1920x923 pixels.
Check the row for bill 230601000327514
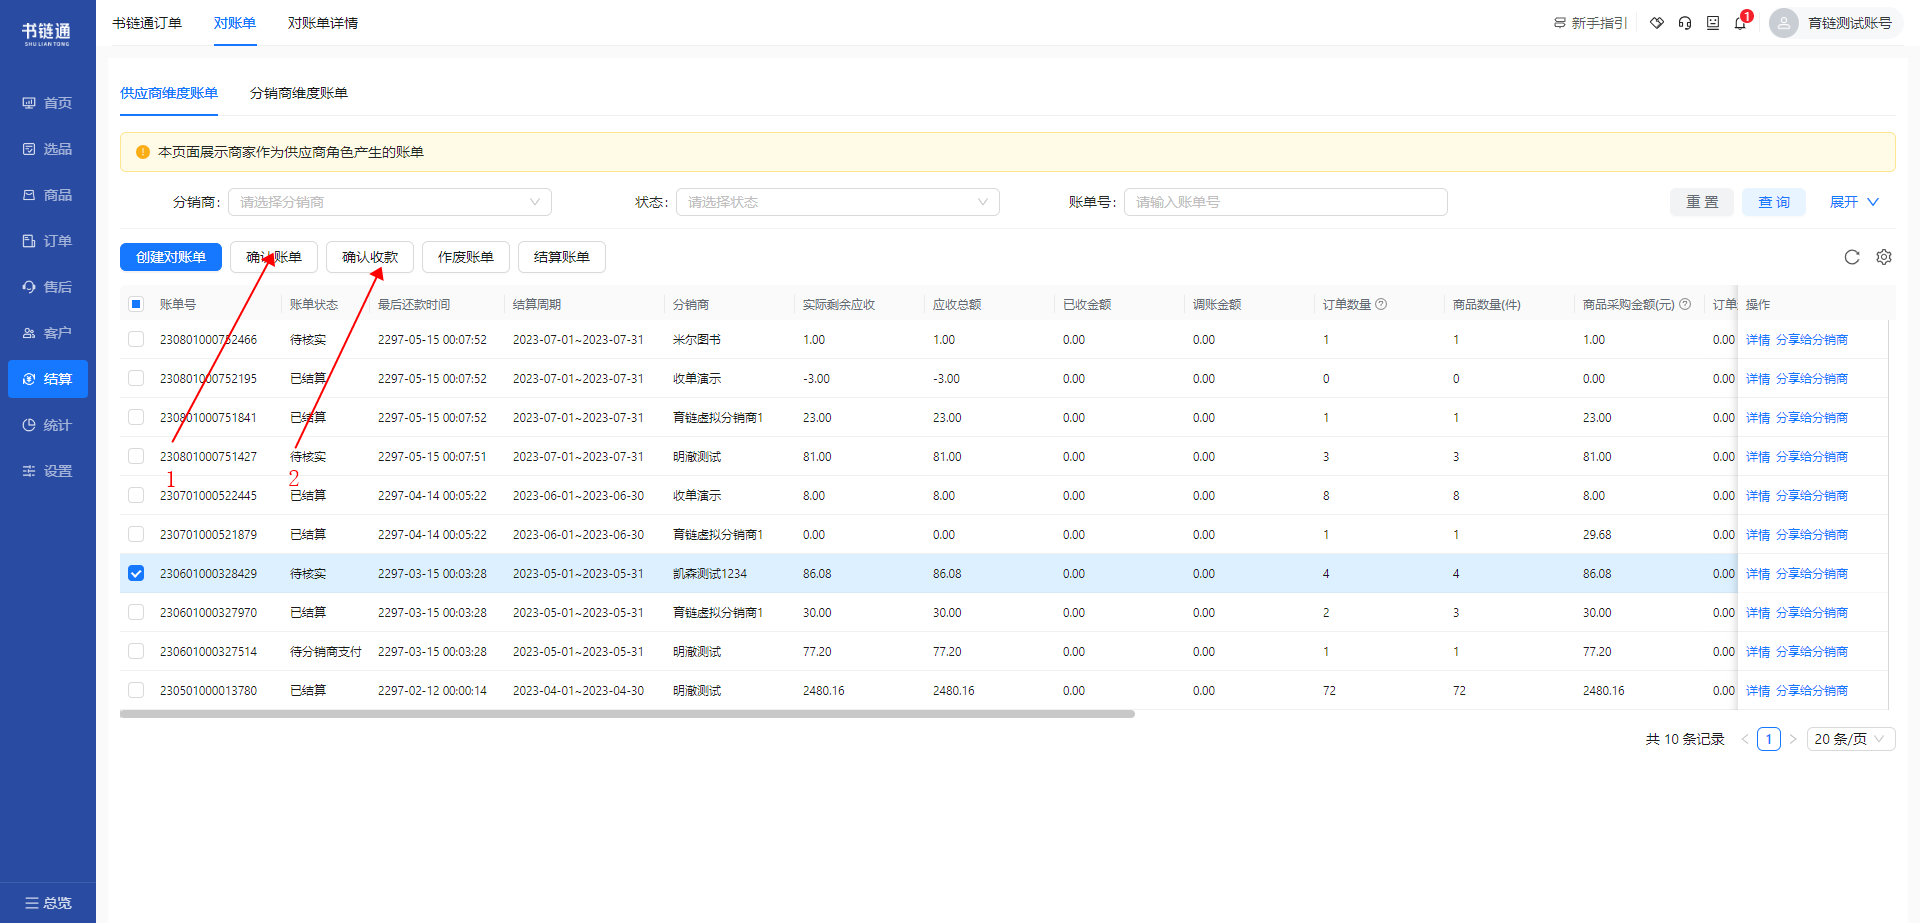[x=136, y=652]
